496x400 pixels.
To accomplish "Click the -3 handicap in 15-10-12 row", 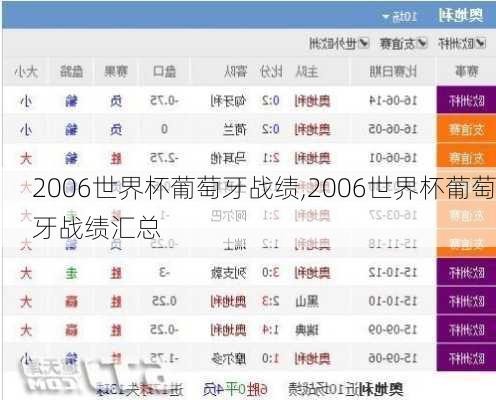I will (x=164, y=273).
